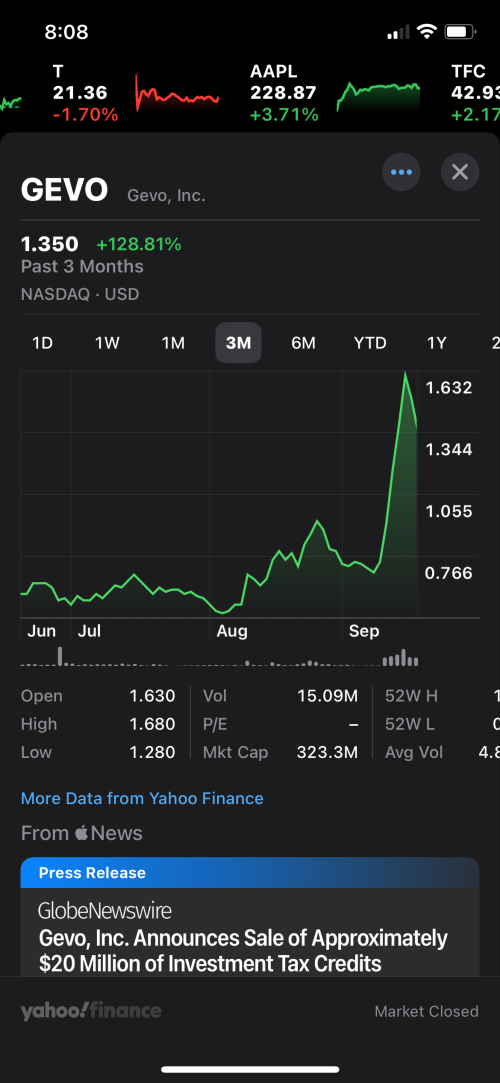The height and width of the screenshot is (1083, 500).
Task: Tap the yahoo!finance logo
Action: 90,1011
